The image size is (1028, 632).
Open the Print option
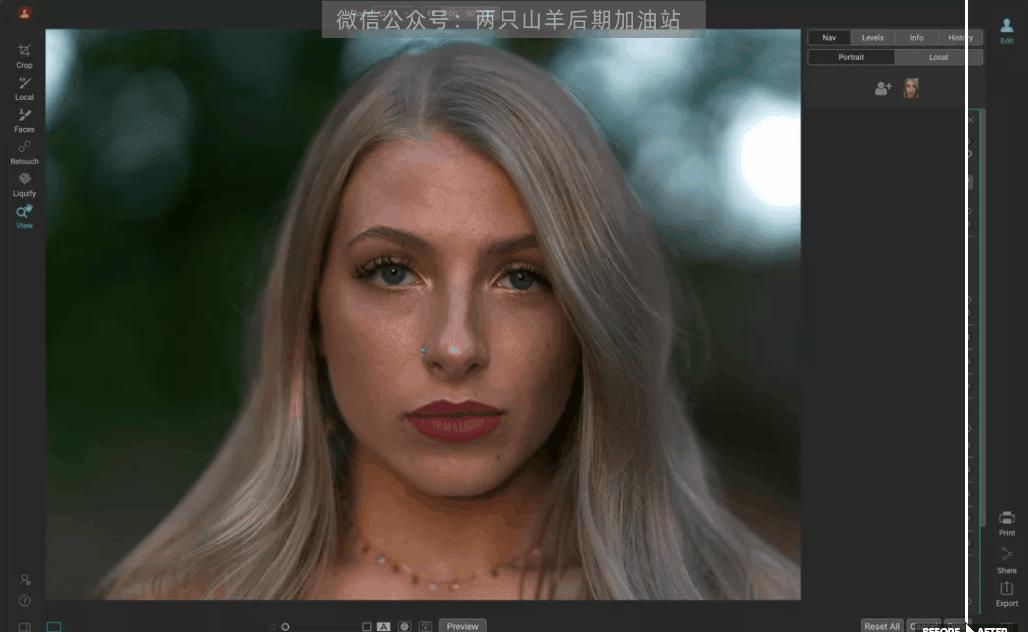1006,523
